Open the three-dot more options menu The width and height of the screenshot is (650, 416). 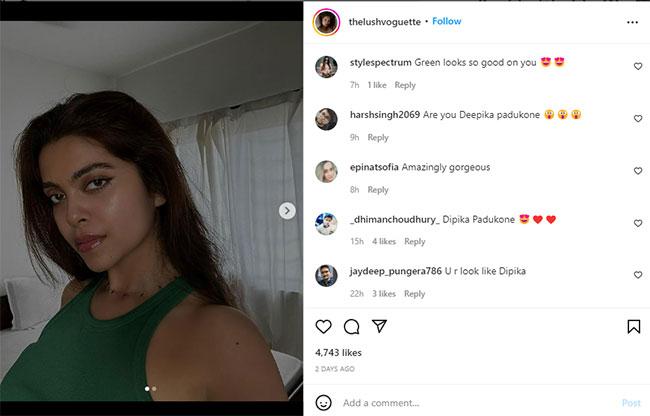tap(632, 21)
